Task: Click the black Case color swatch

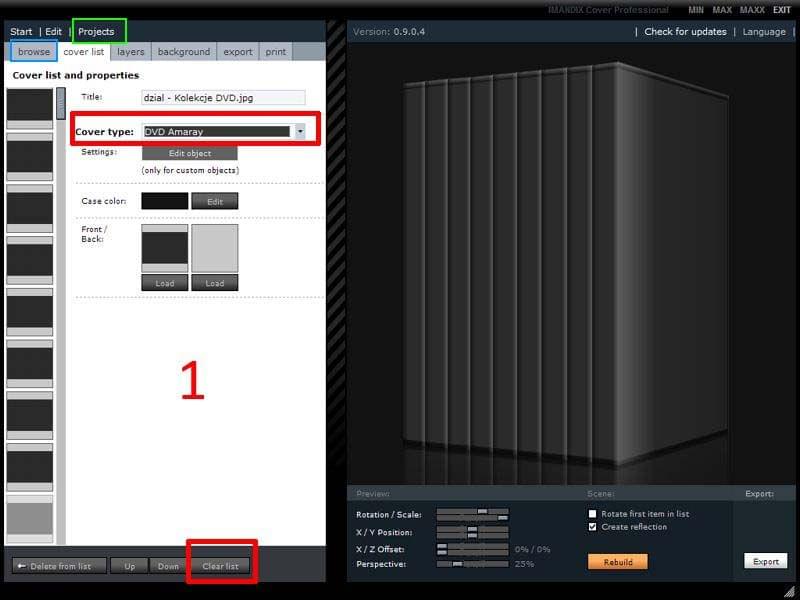Action: [164, 201]
